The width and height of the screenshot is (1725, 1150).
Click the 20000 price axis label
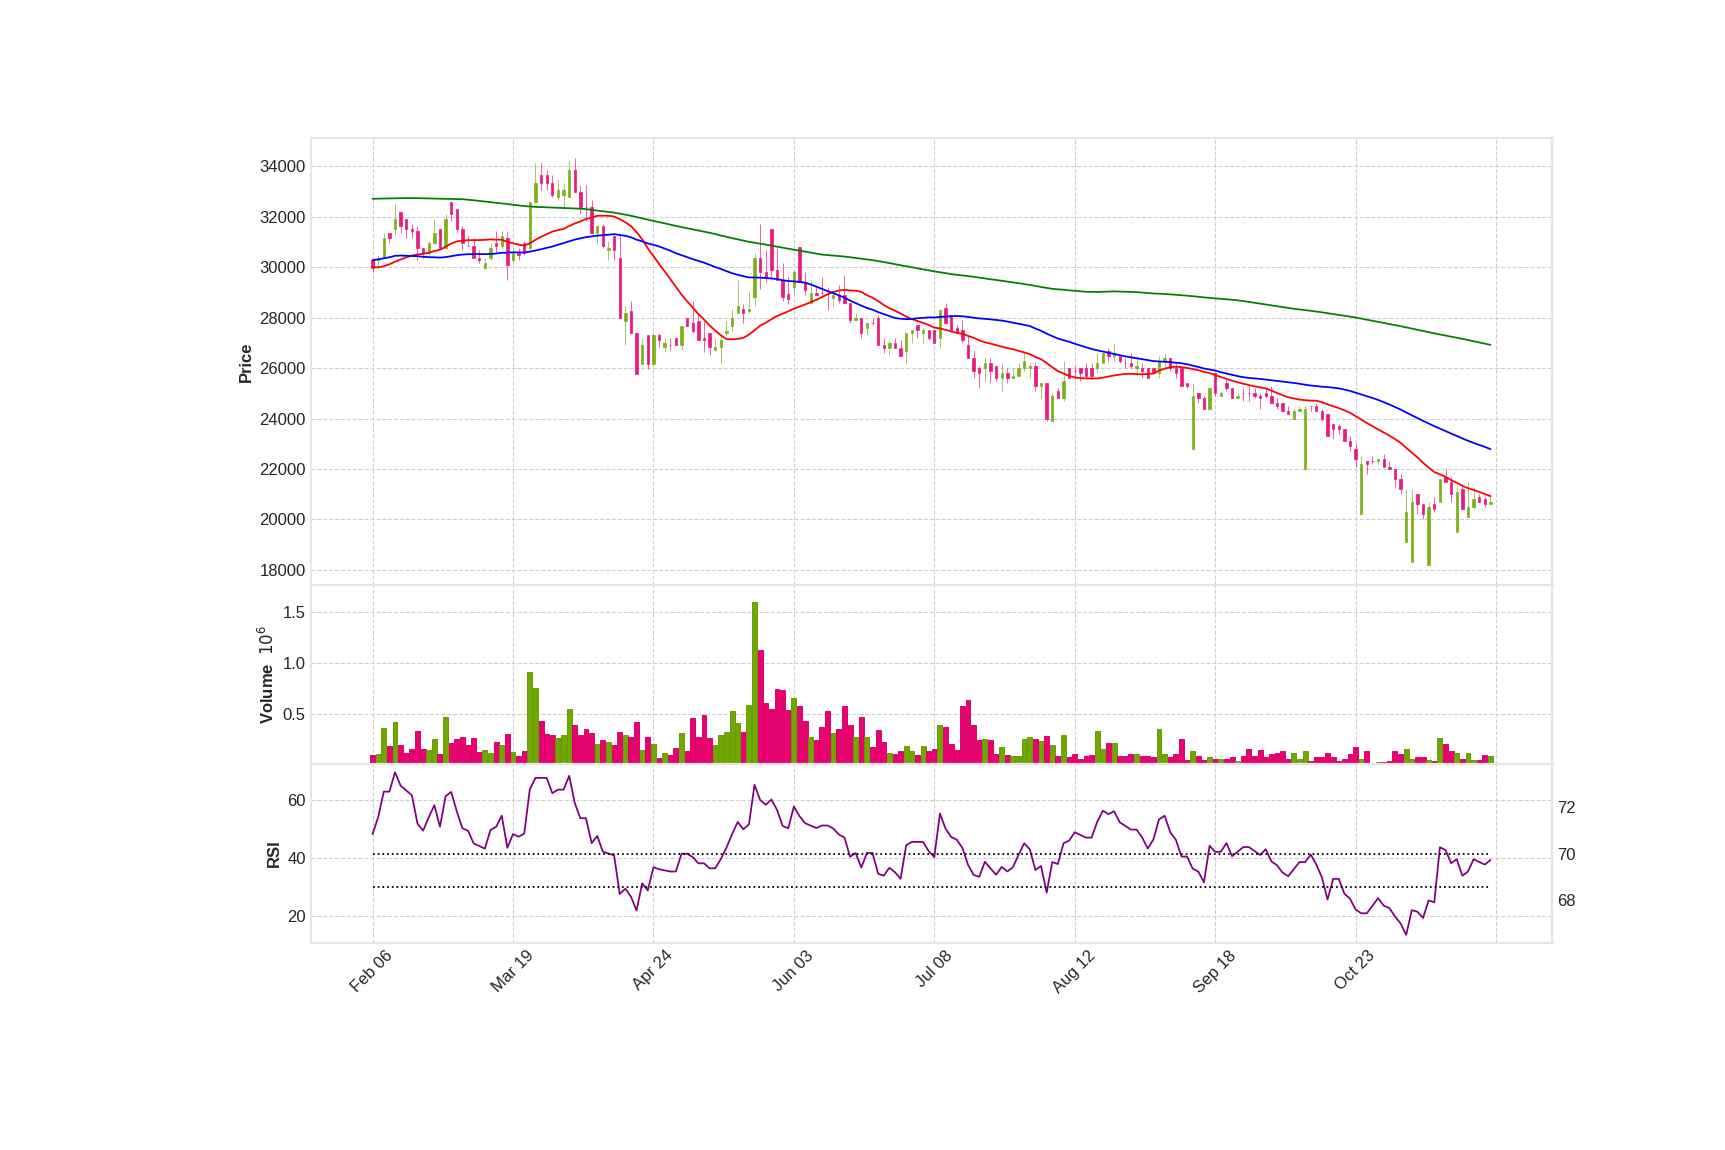(x=282, y=519)
